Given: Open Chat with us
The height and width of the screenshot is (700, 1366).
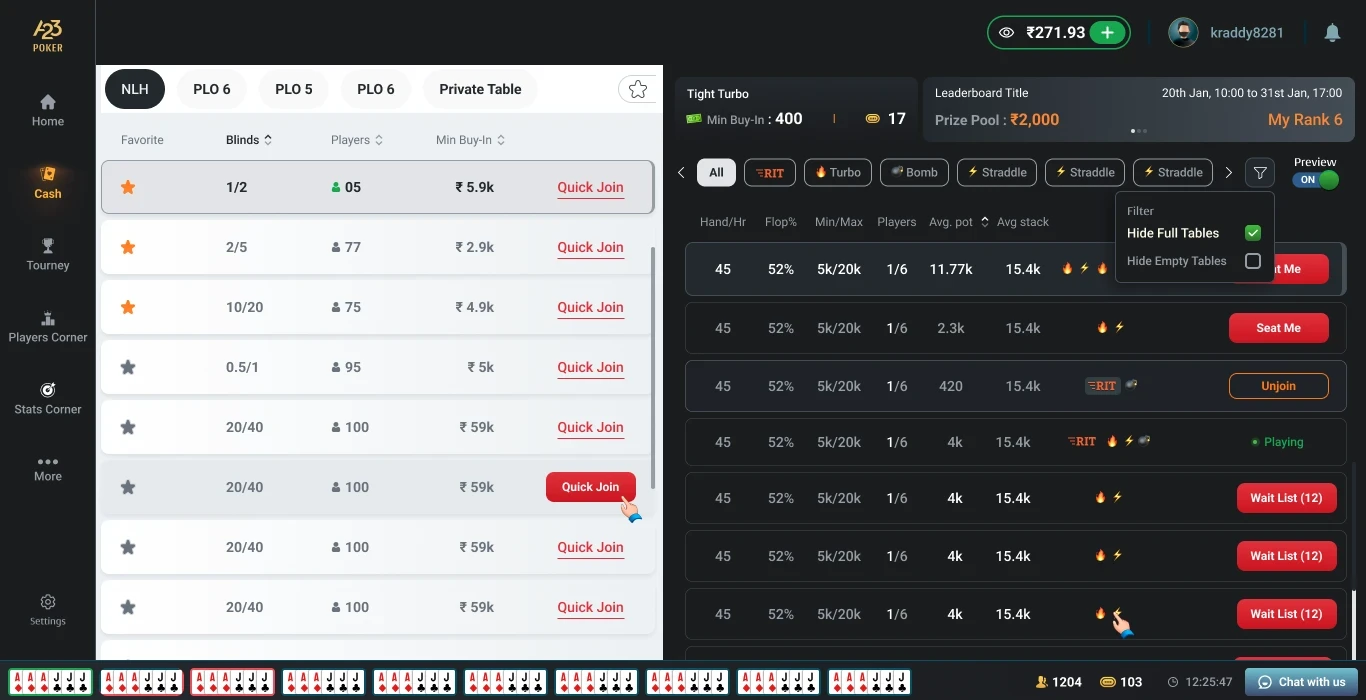Looking at the screenshot, I should click(x=1302, y=682).
